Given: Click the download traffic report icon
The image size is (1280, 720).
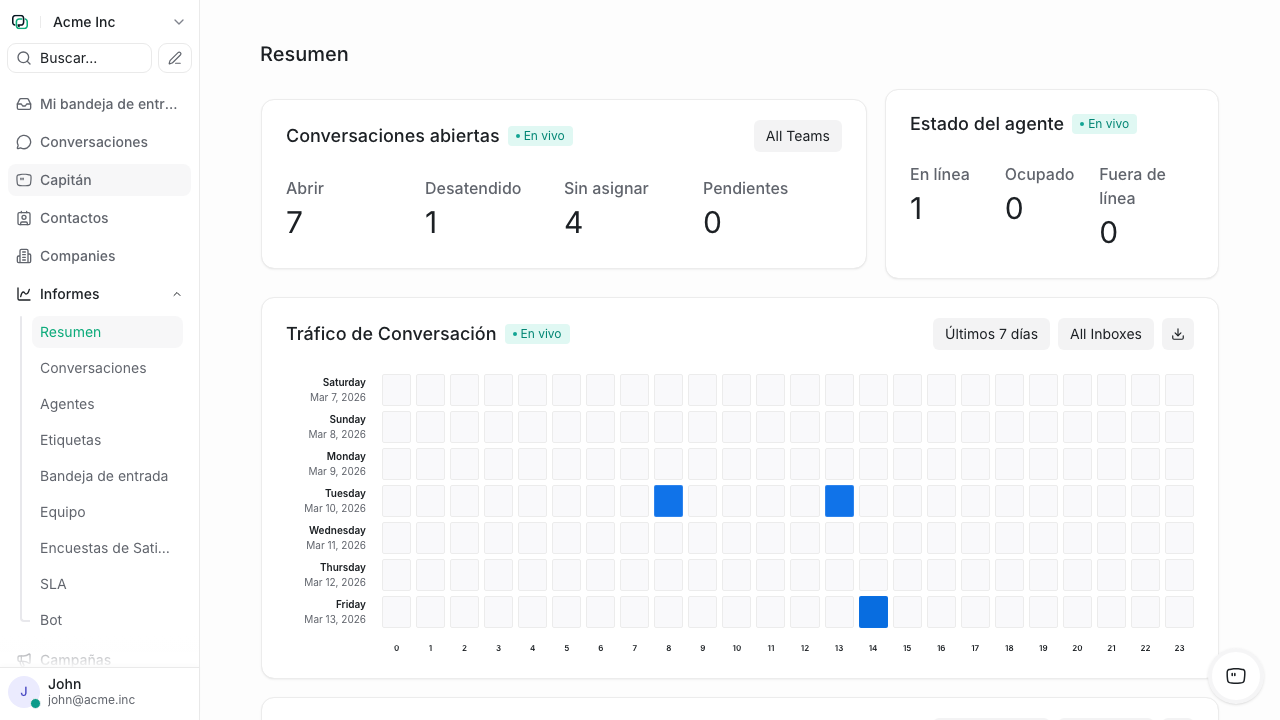Looking at the screenshot, I should tap(1178, 334).
